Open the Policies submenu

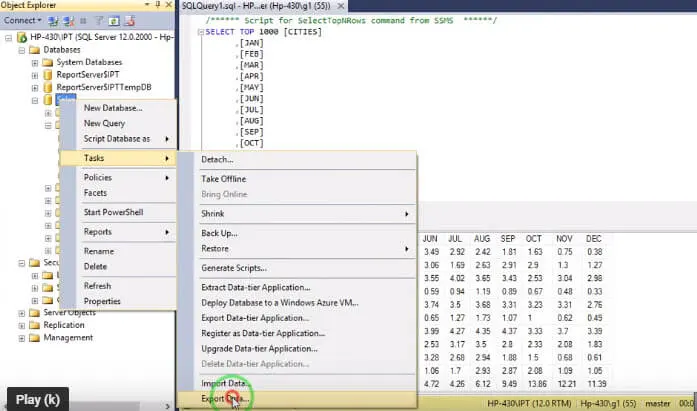point(118,177)
